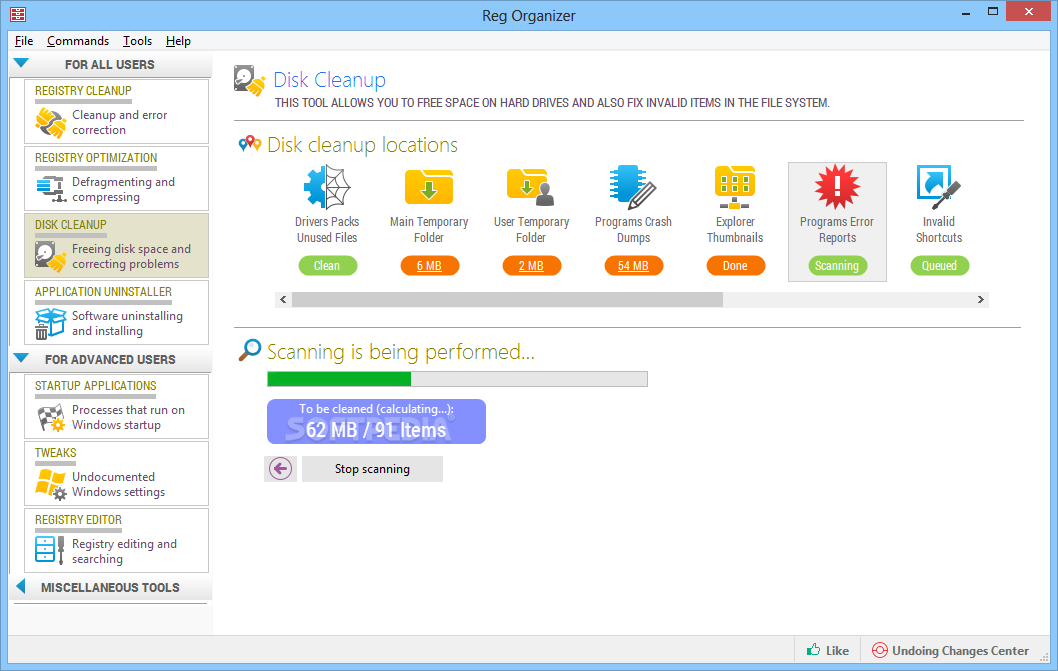Select the Tweaks heading in sidebar
Viewport: 1058px width, 671px height.
click(x=55, y=452)
